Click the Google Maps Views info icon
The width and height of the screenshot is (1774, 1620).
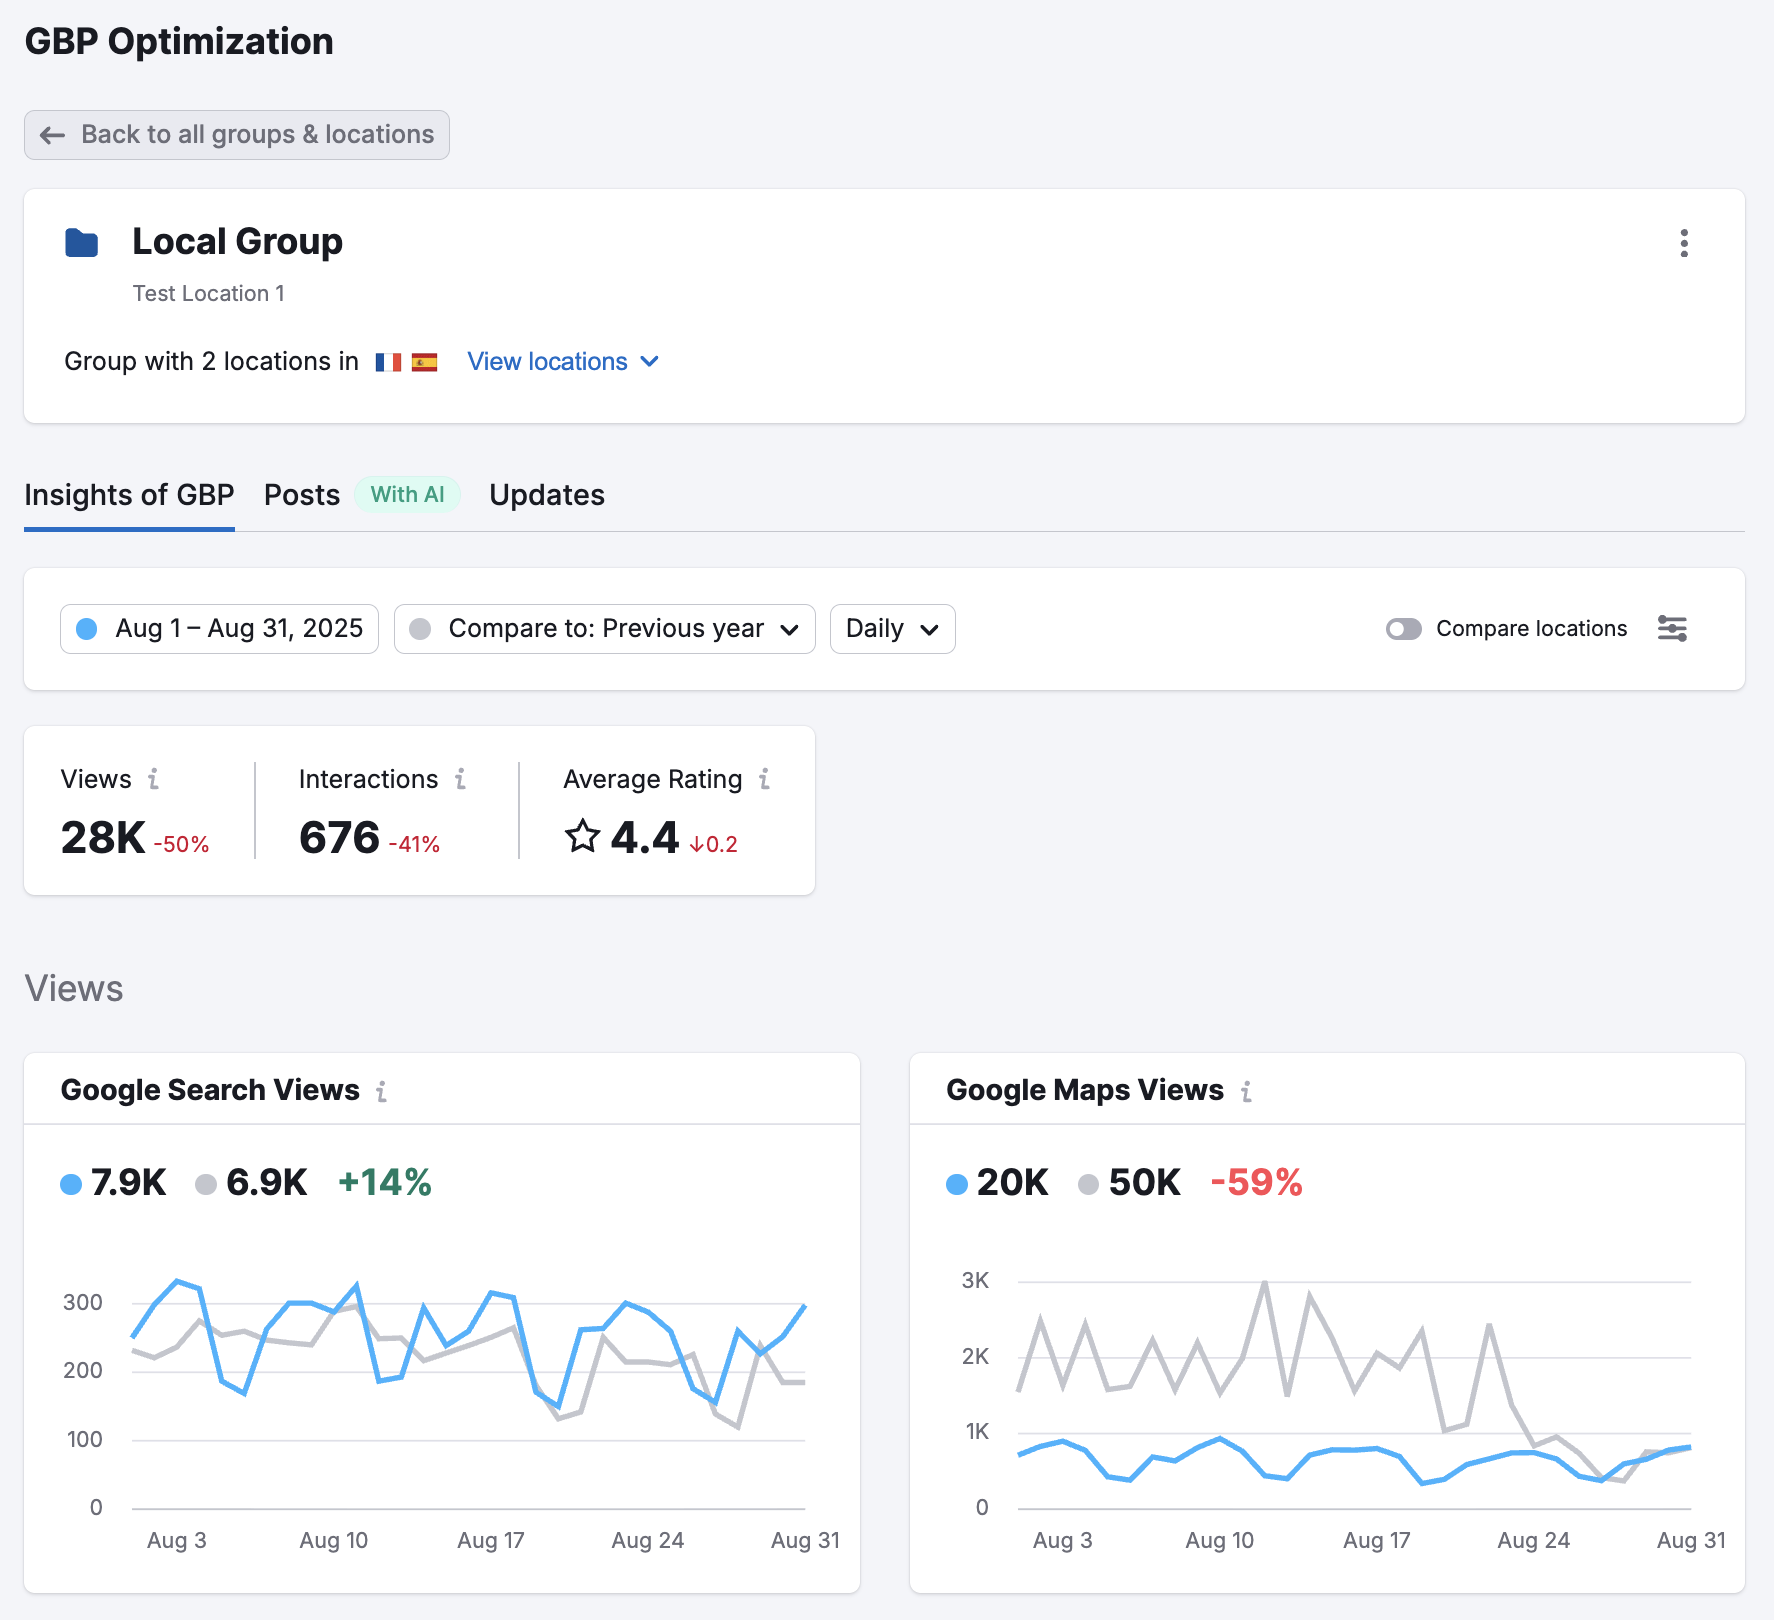click(1246, 1091)
